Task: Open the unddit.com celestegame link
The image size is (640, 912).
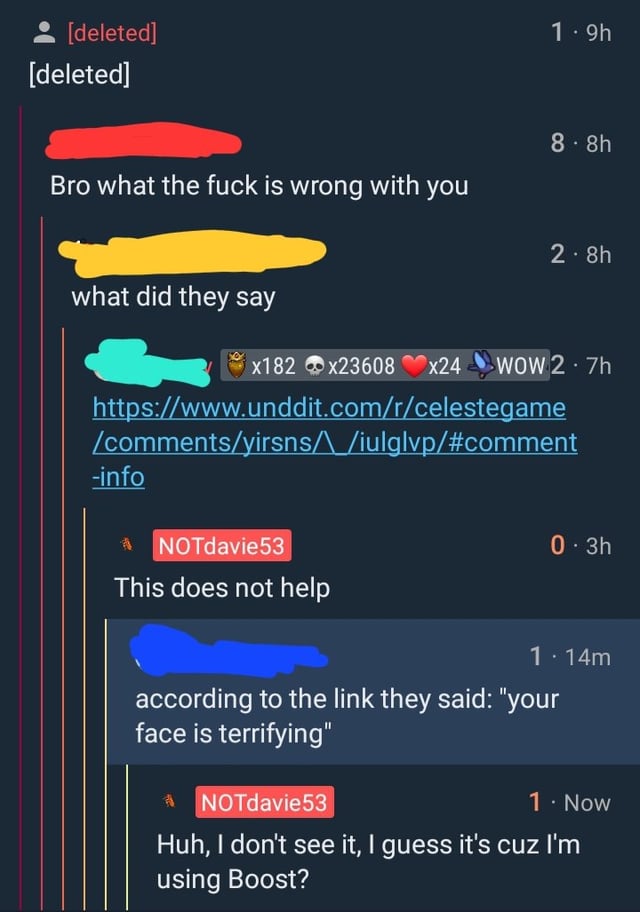Action: click(x=335, y=442)
